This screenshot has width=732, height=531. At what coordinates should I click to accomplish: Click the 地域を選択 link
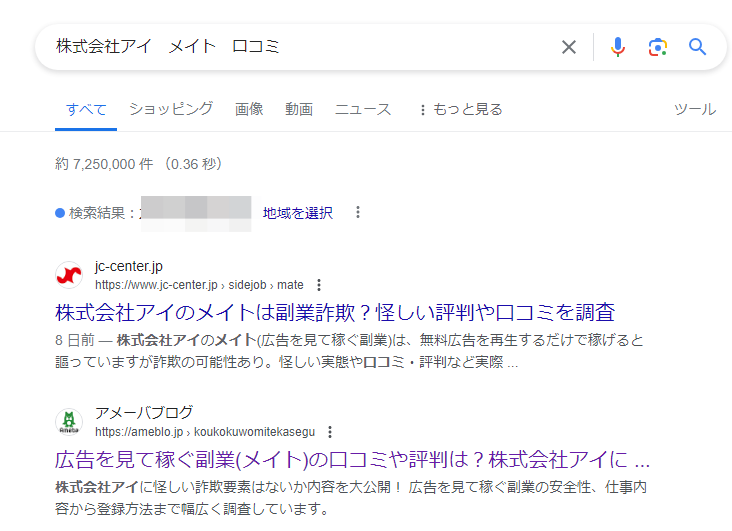[x=297, y=213]
